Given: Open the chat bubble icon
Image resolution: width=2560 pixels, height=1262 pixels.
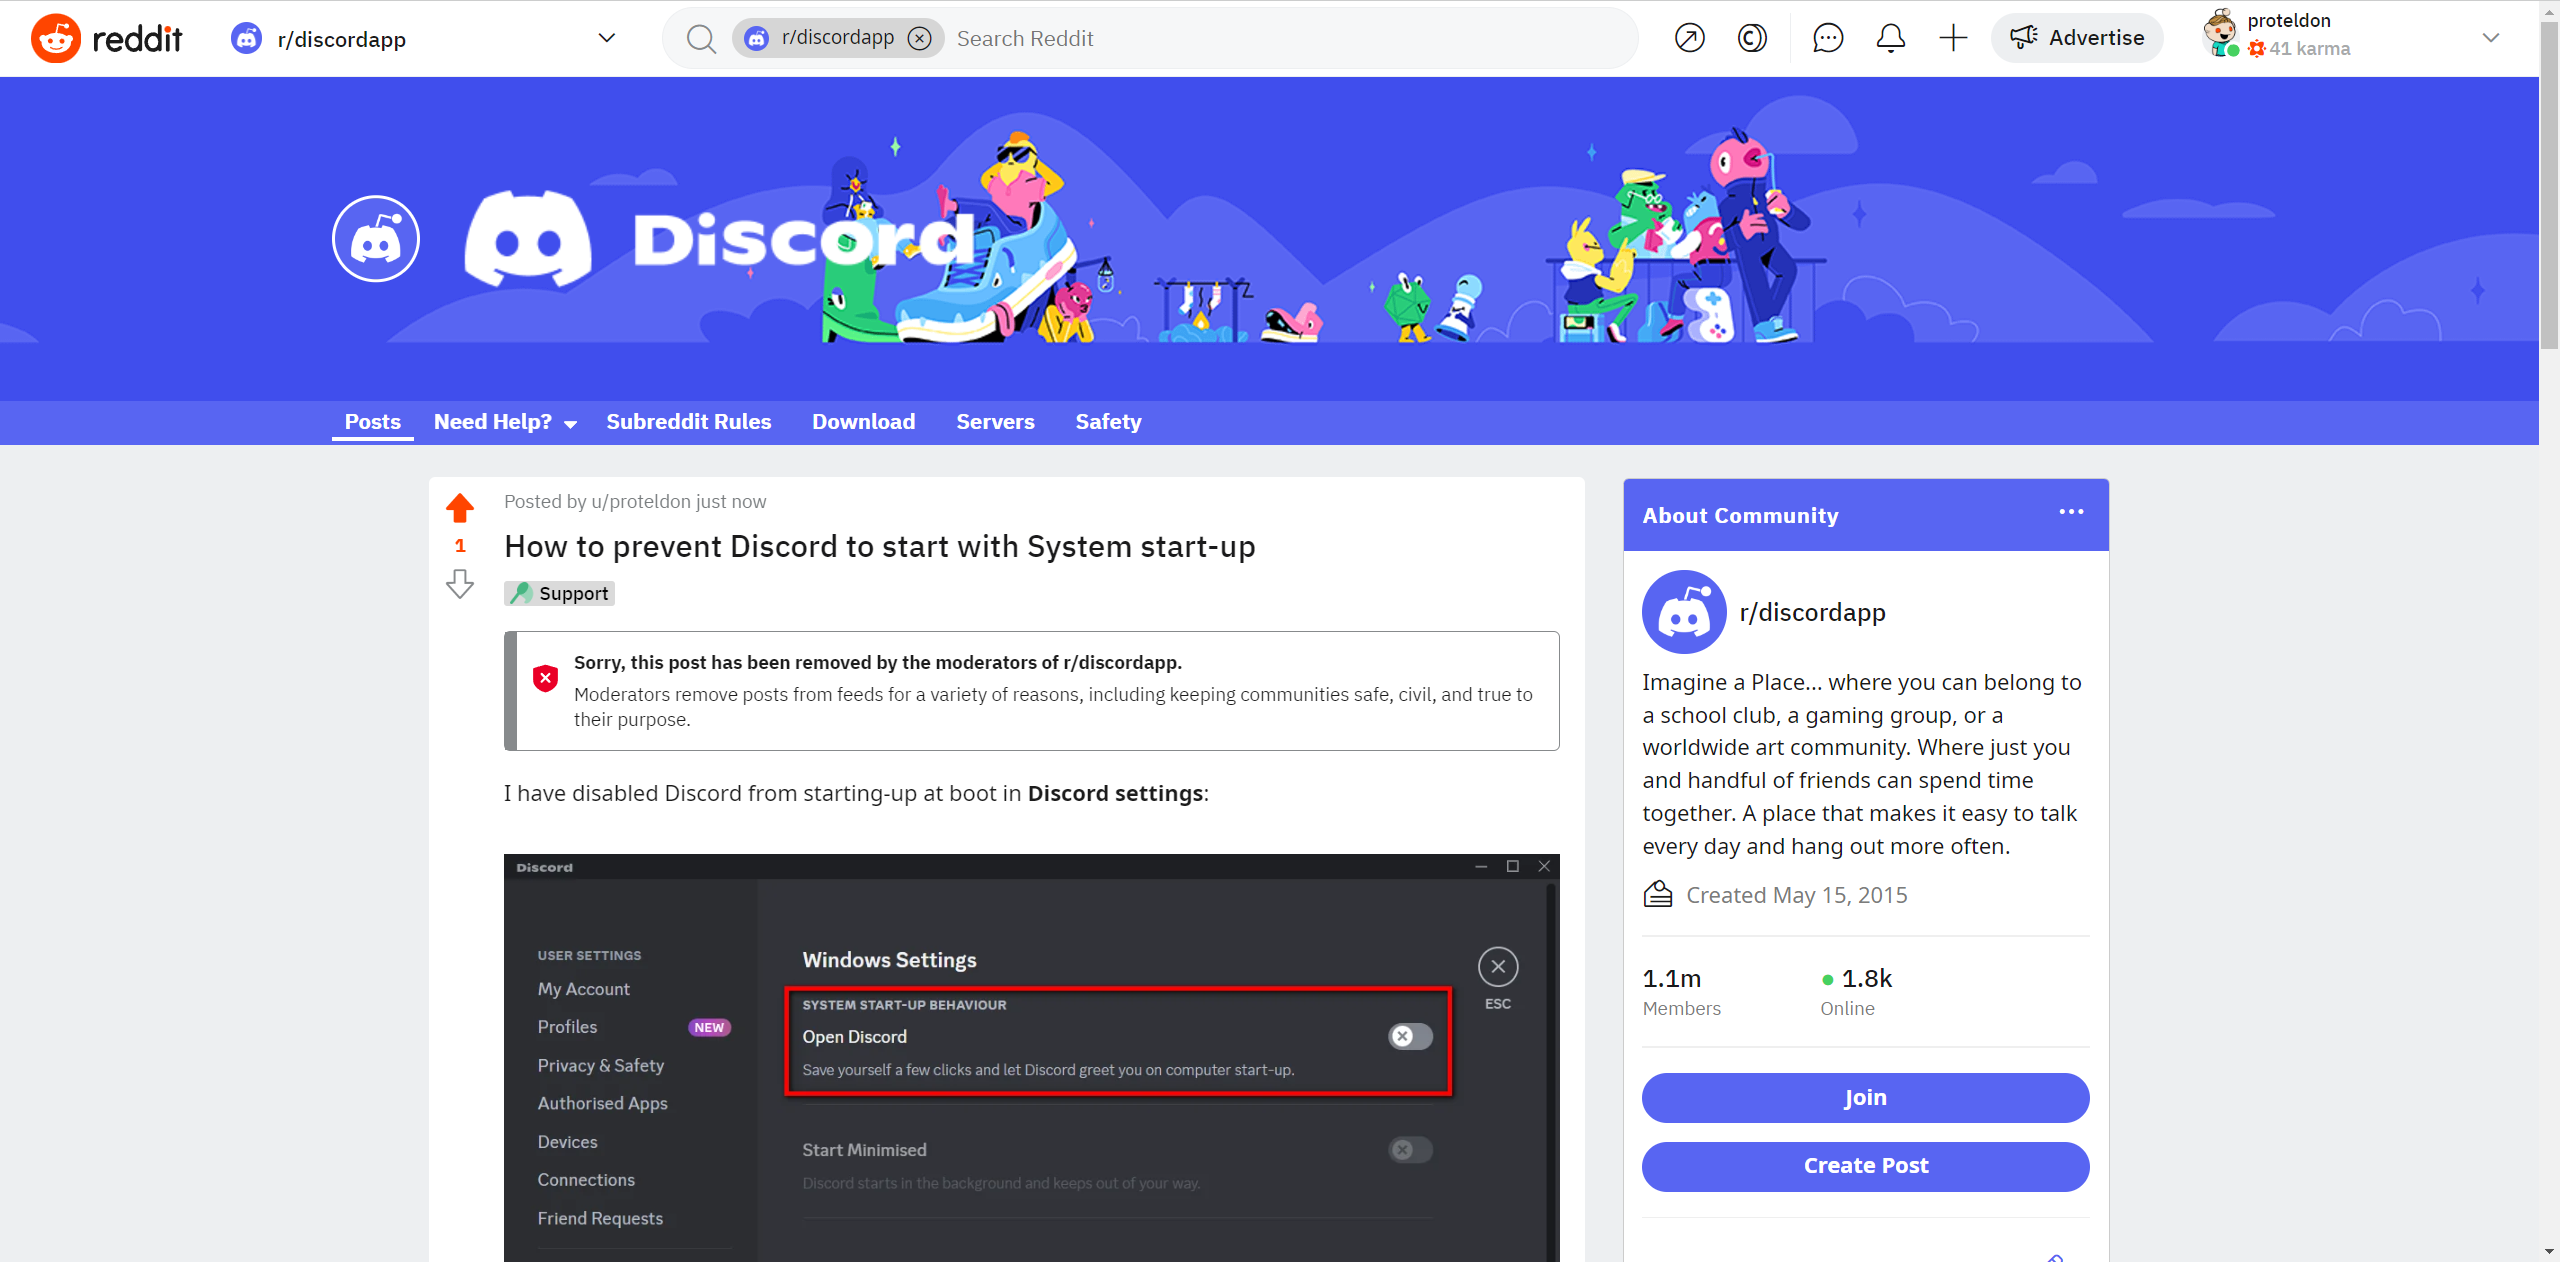Looking at the screenshot, I should click(x=1828, y=38).
